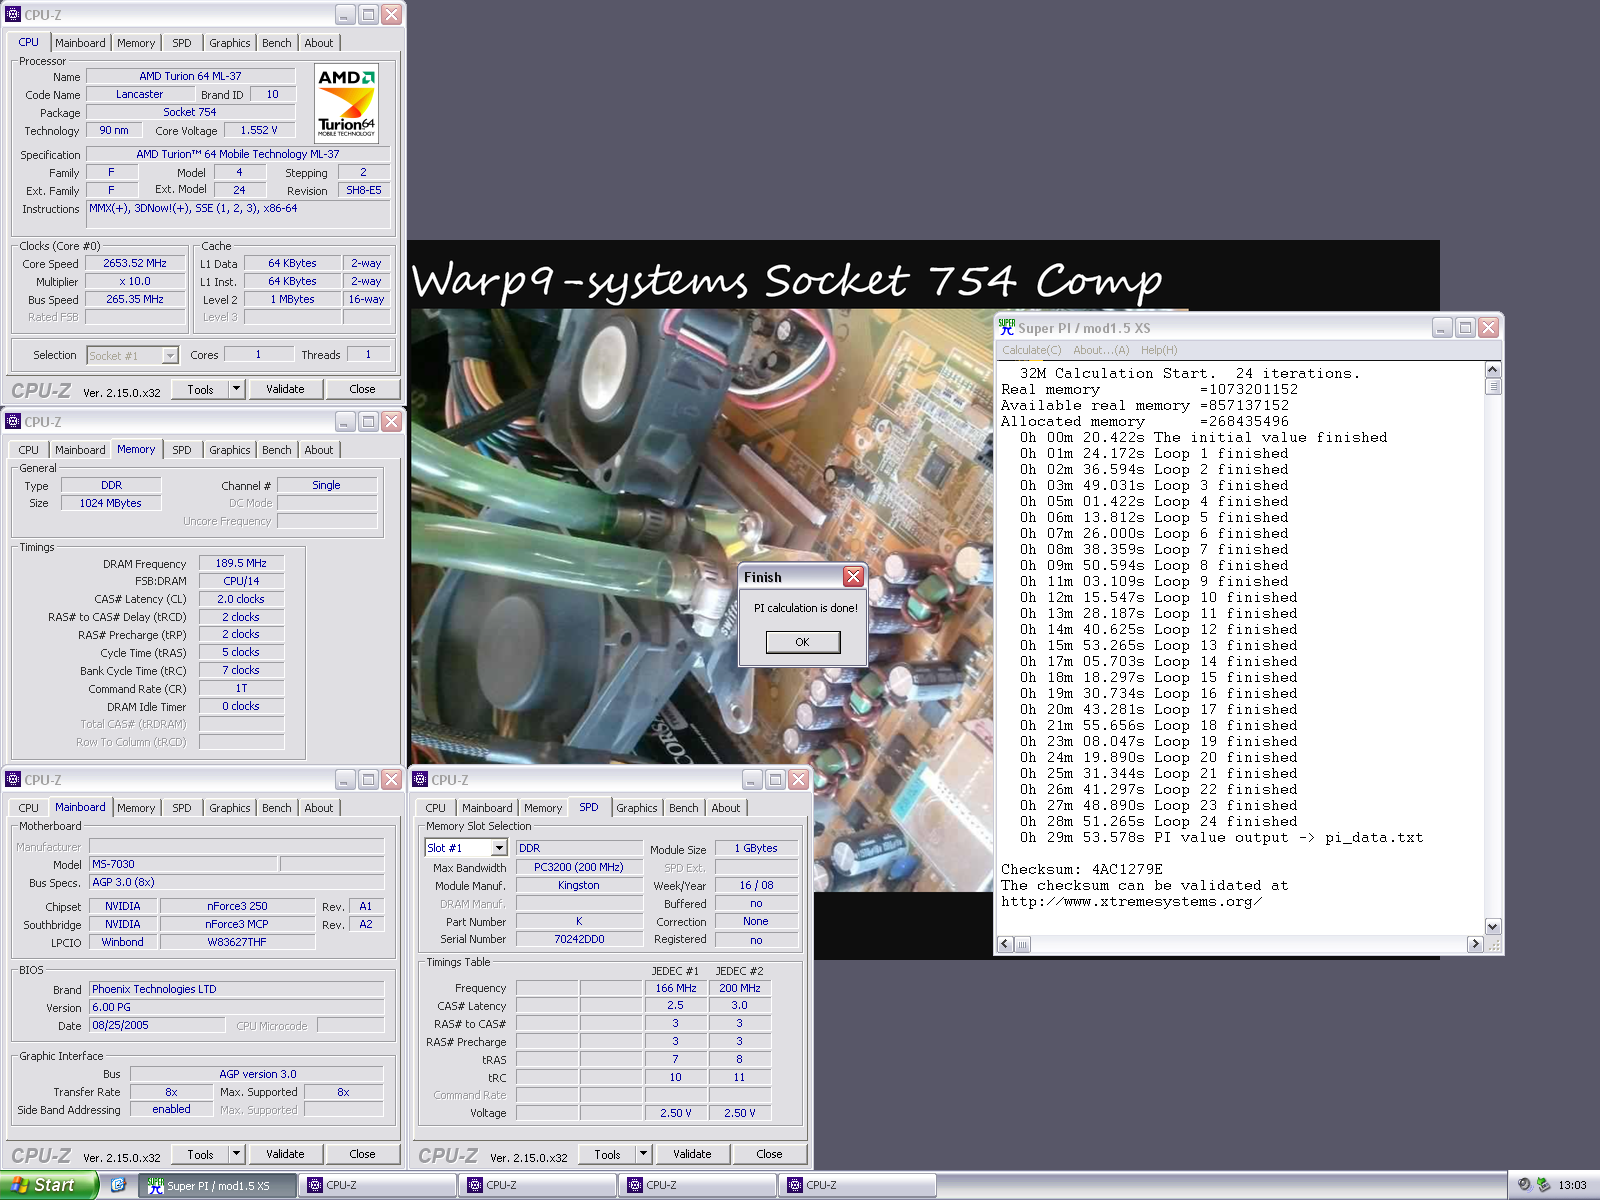Switch to Mainboard tab in top CPU-Z window
The width and height of the screenshot is (1600, 1200).
[80, 43]
